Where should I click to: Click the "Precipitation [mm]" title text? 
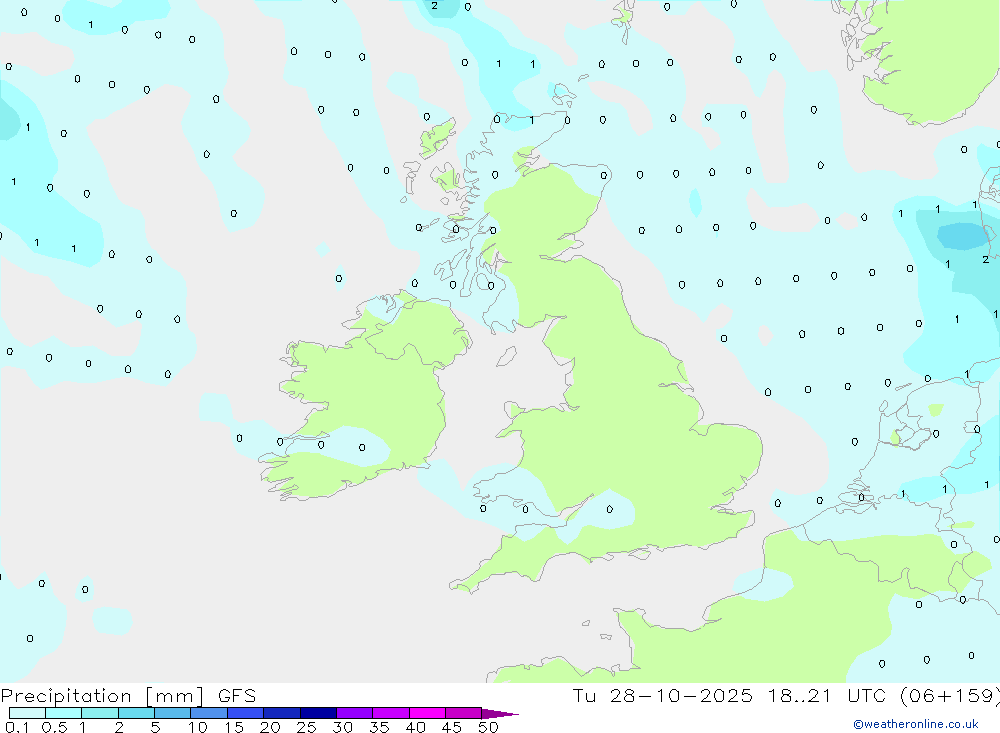(103, 696)
